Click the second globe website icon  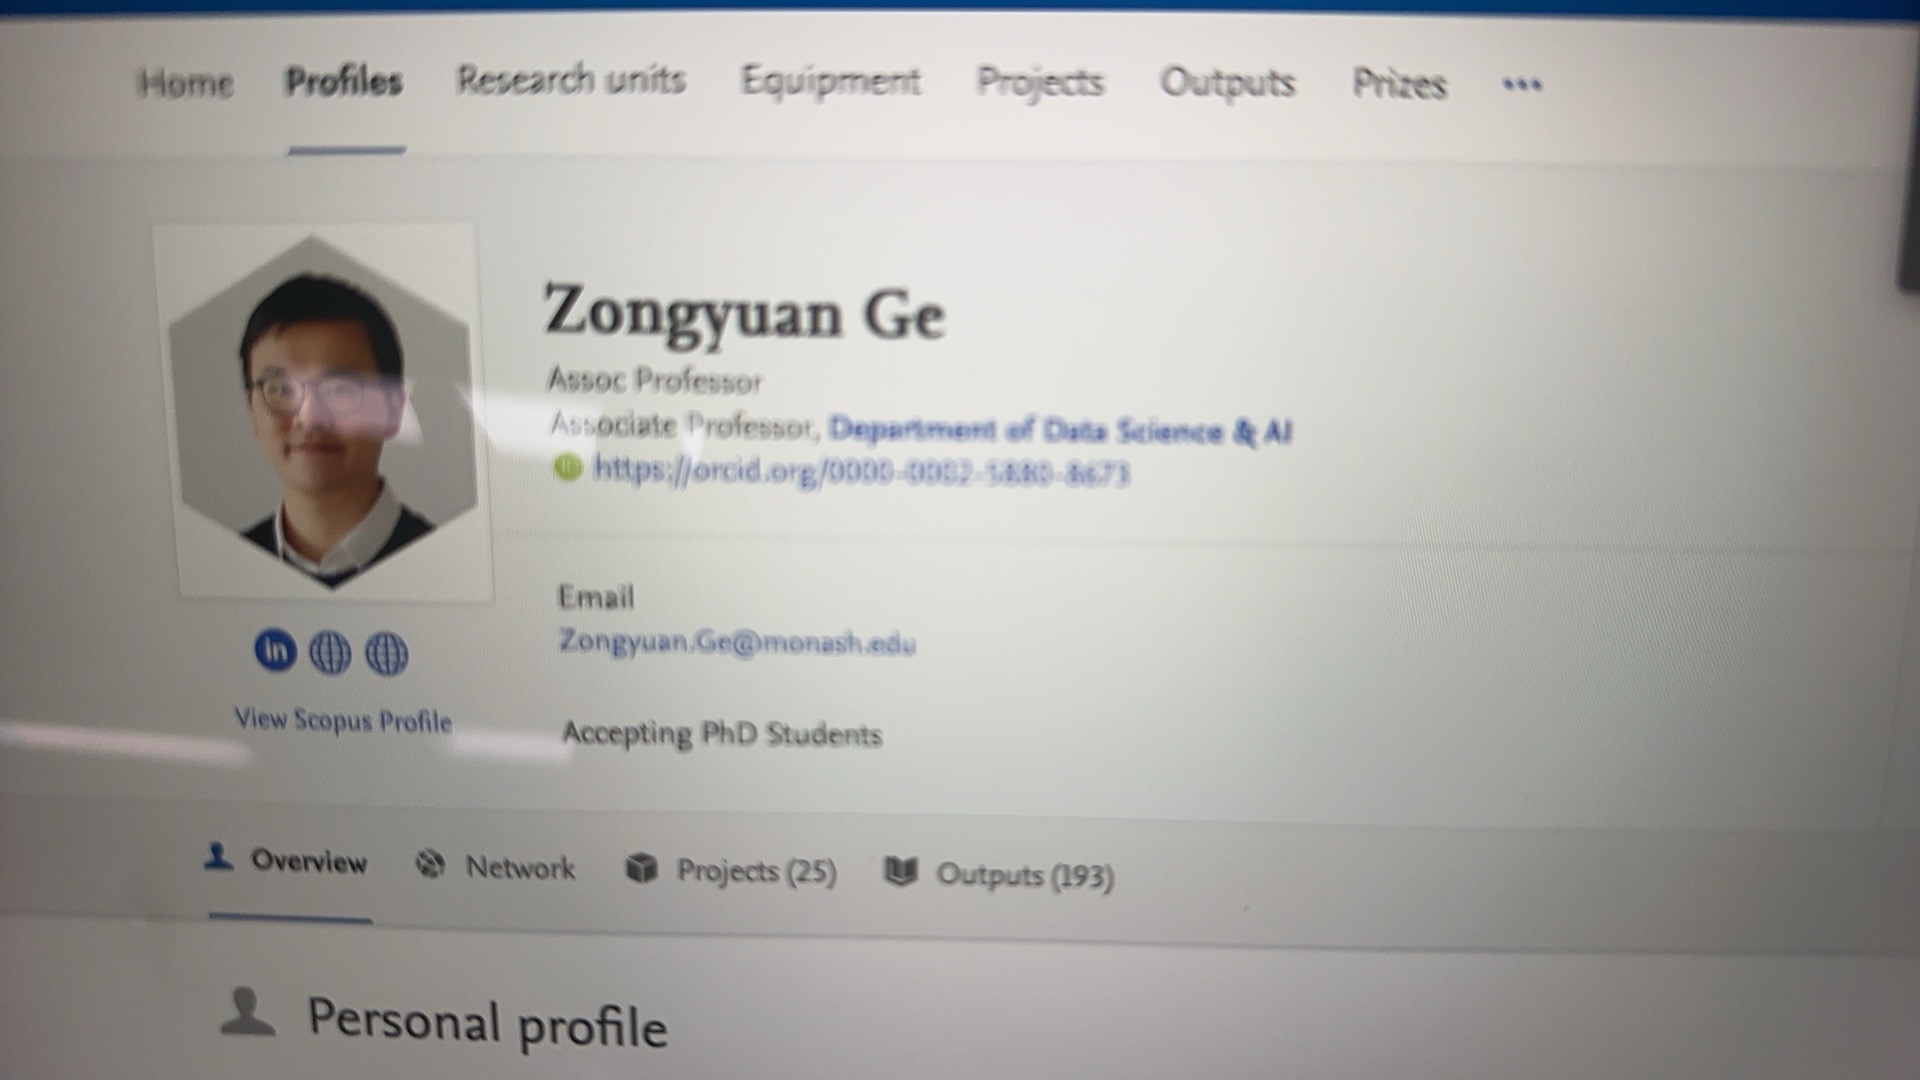(386, 654)
